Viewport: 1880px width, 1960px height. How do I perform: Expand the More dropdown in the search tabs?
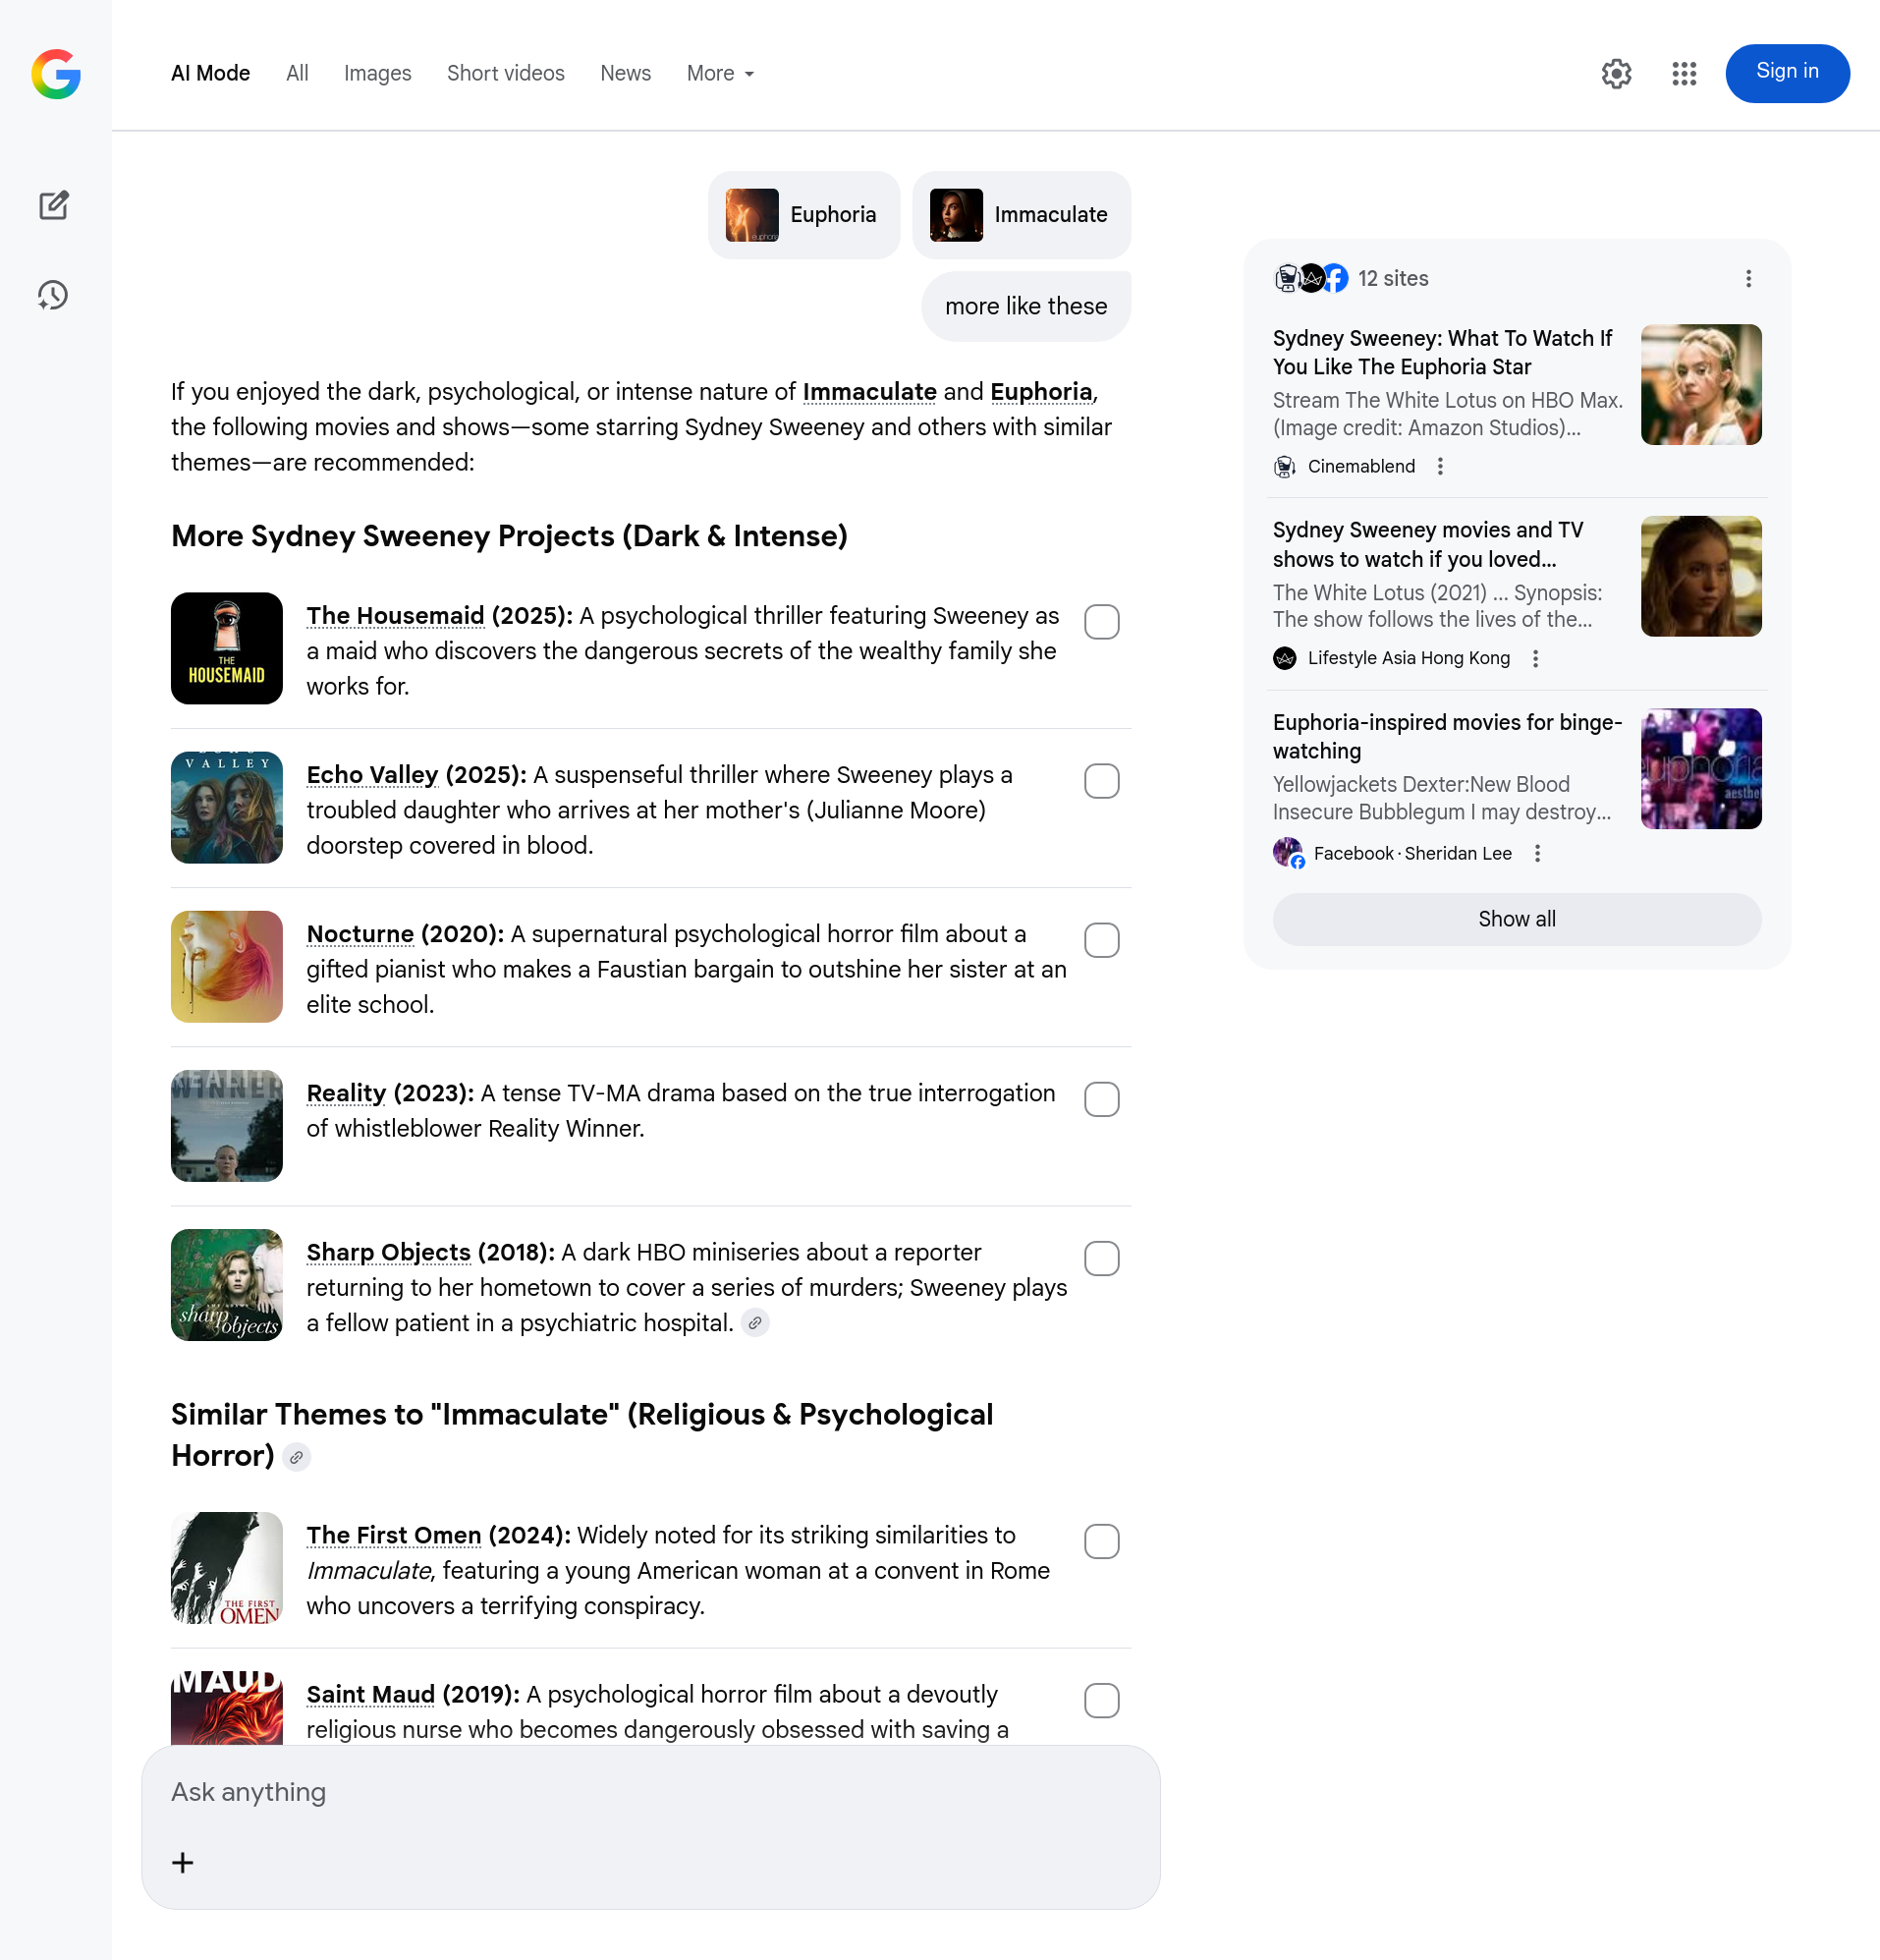click(x=720, y=73)
